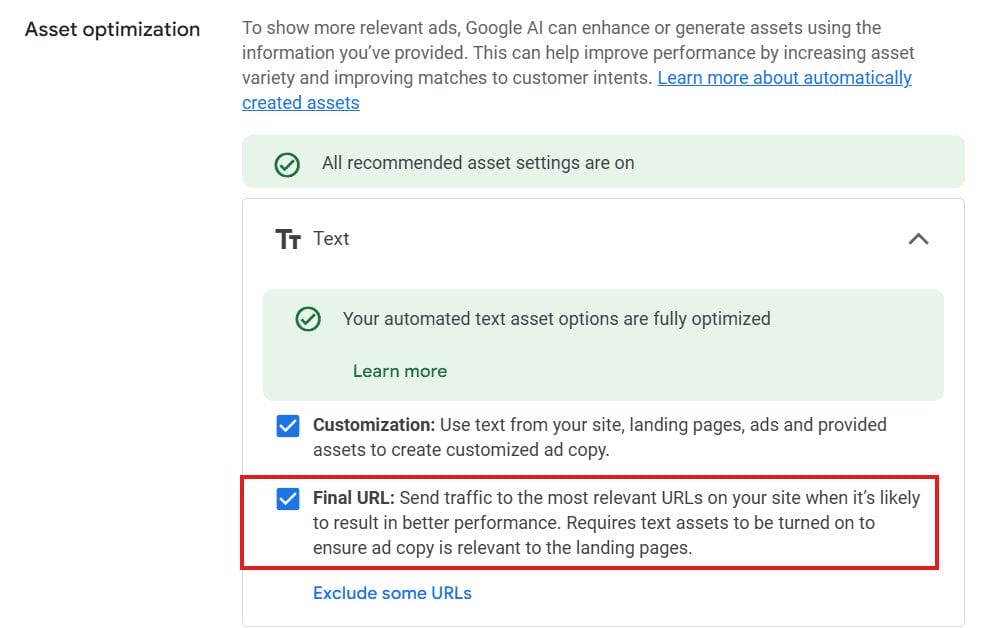Screen dimensions: 987x628
Task: Click the Learn more link in the green card
Action: coord(399,370)
